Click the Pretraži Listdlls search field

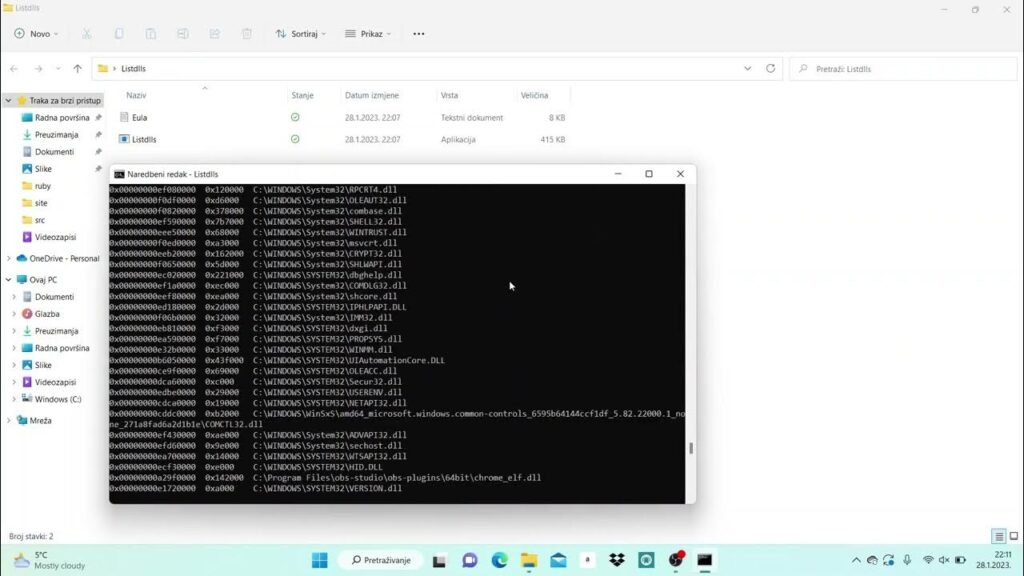tap(900, 69)
